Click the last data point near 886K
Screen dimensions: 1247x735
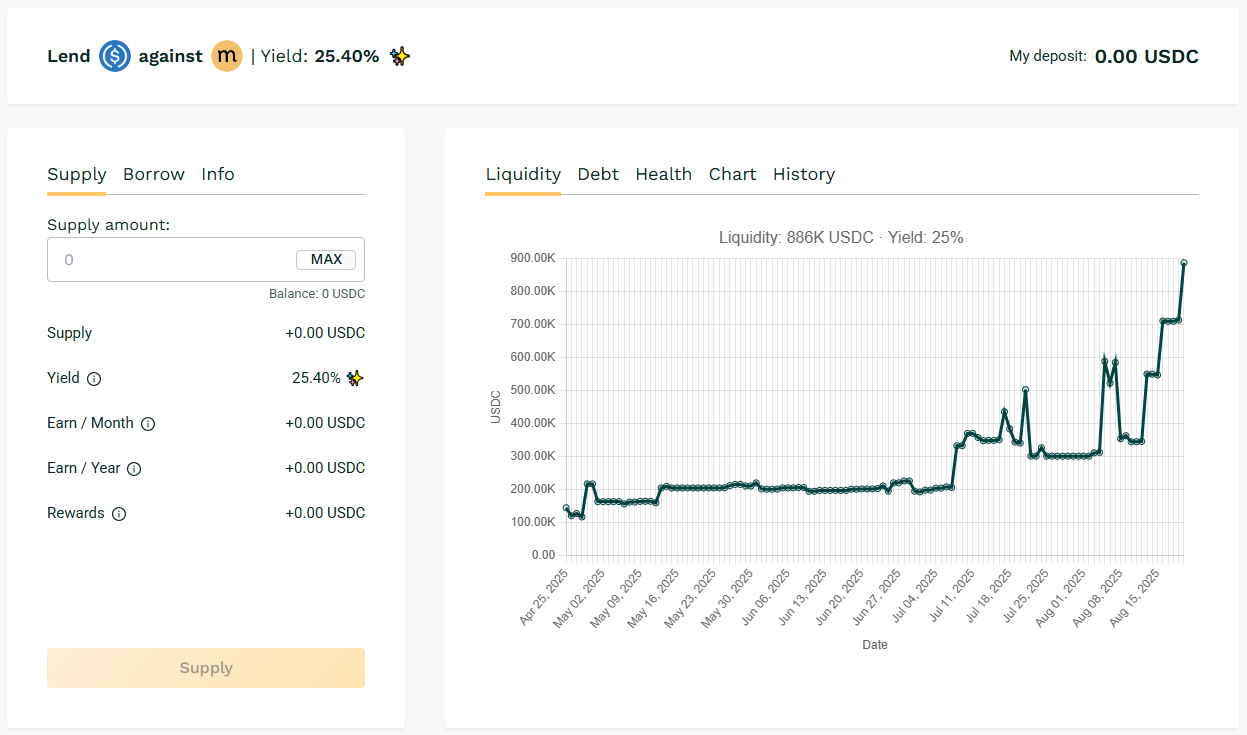pyautogui.click(x=1184, y=263)
